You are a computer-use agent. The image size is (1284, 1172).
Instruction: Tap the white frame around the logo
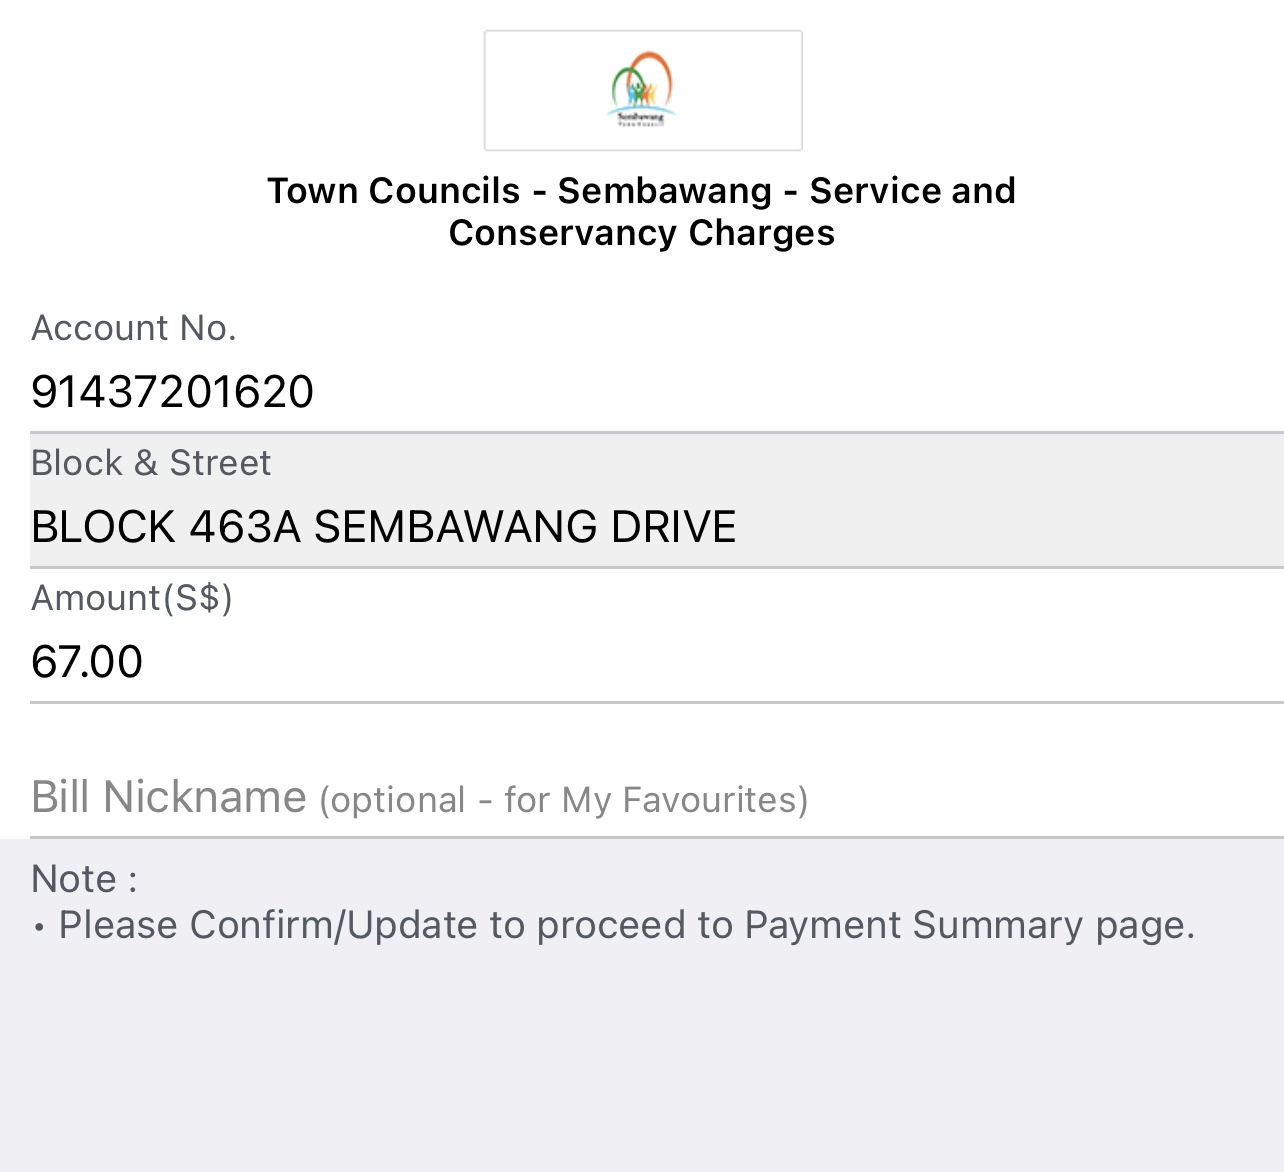coord(643,90)
